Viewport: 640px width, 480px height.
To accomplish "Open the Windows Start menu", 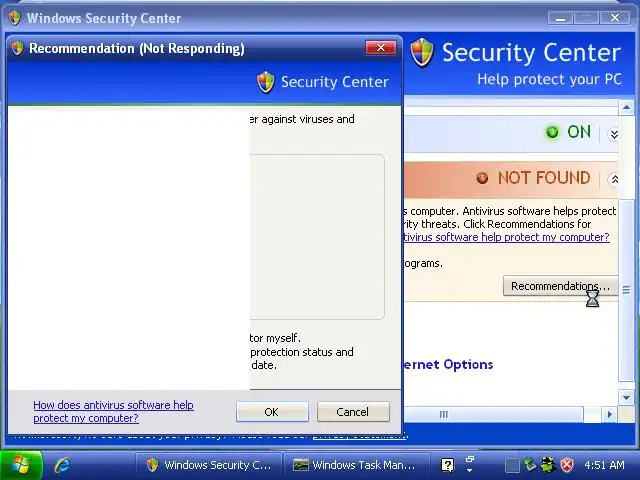I will pyautogui.click(x=20, y=465).
